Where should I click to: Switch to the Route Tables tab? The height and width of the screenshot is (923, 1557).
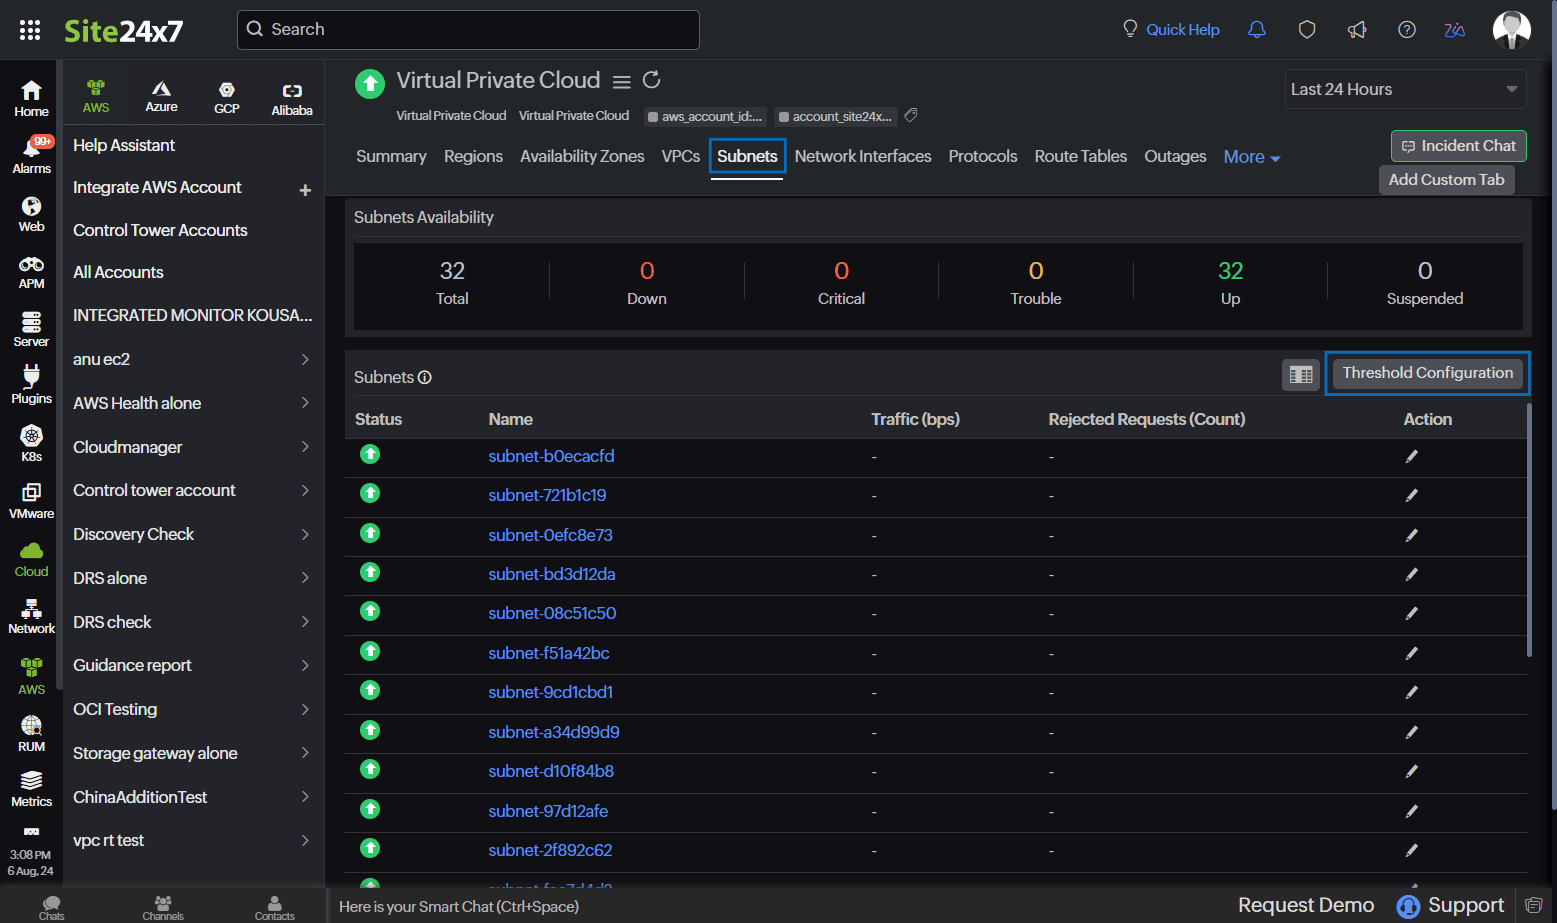(1080, 156)
